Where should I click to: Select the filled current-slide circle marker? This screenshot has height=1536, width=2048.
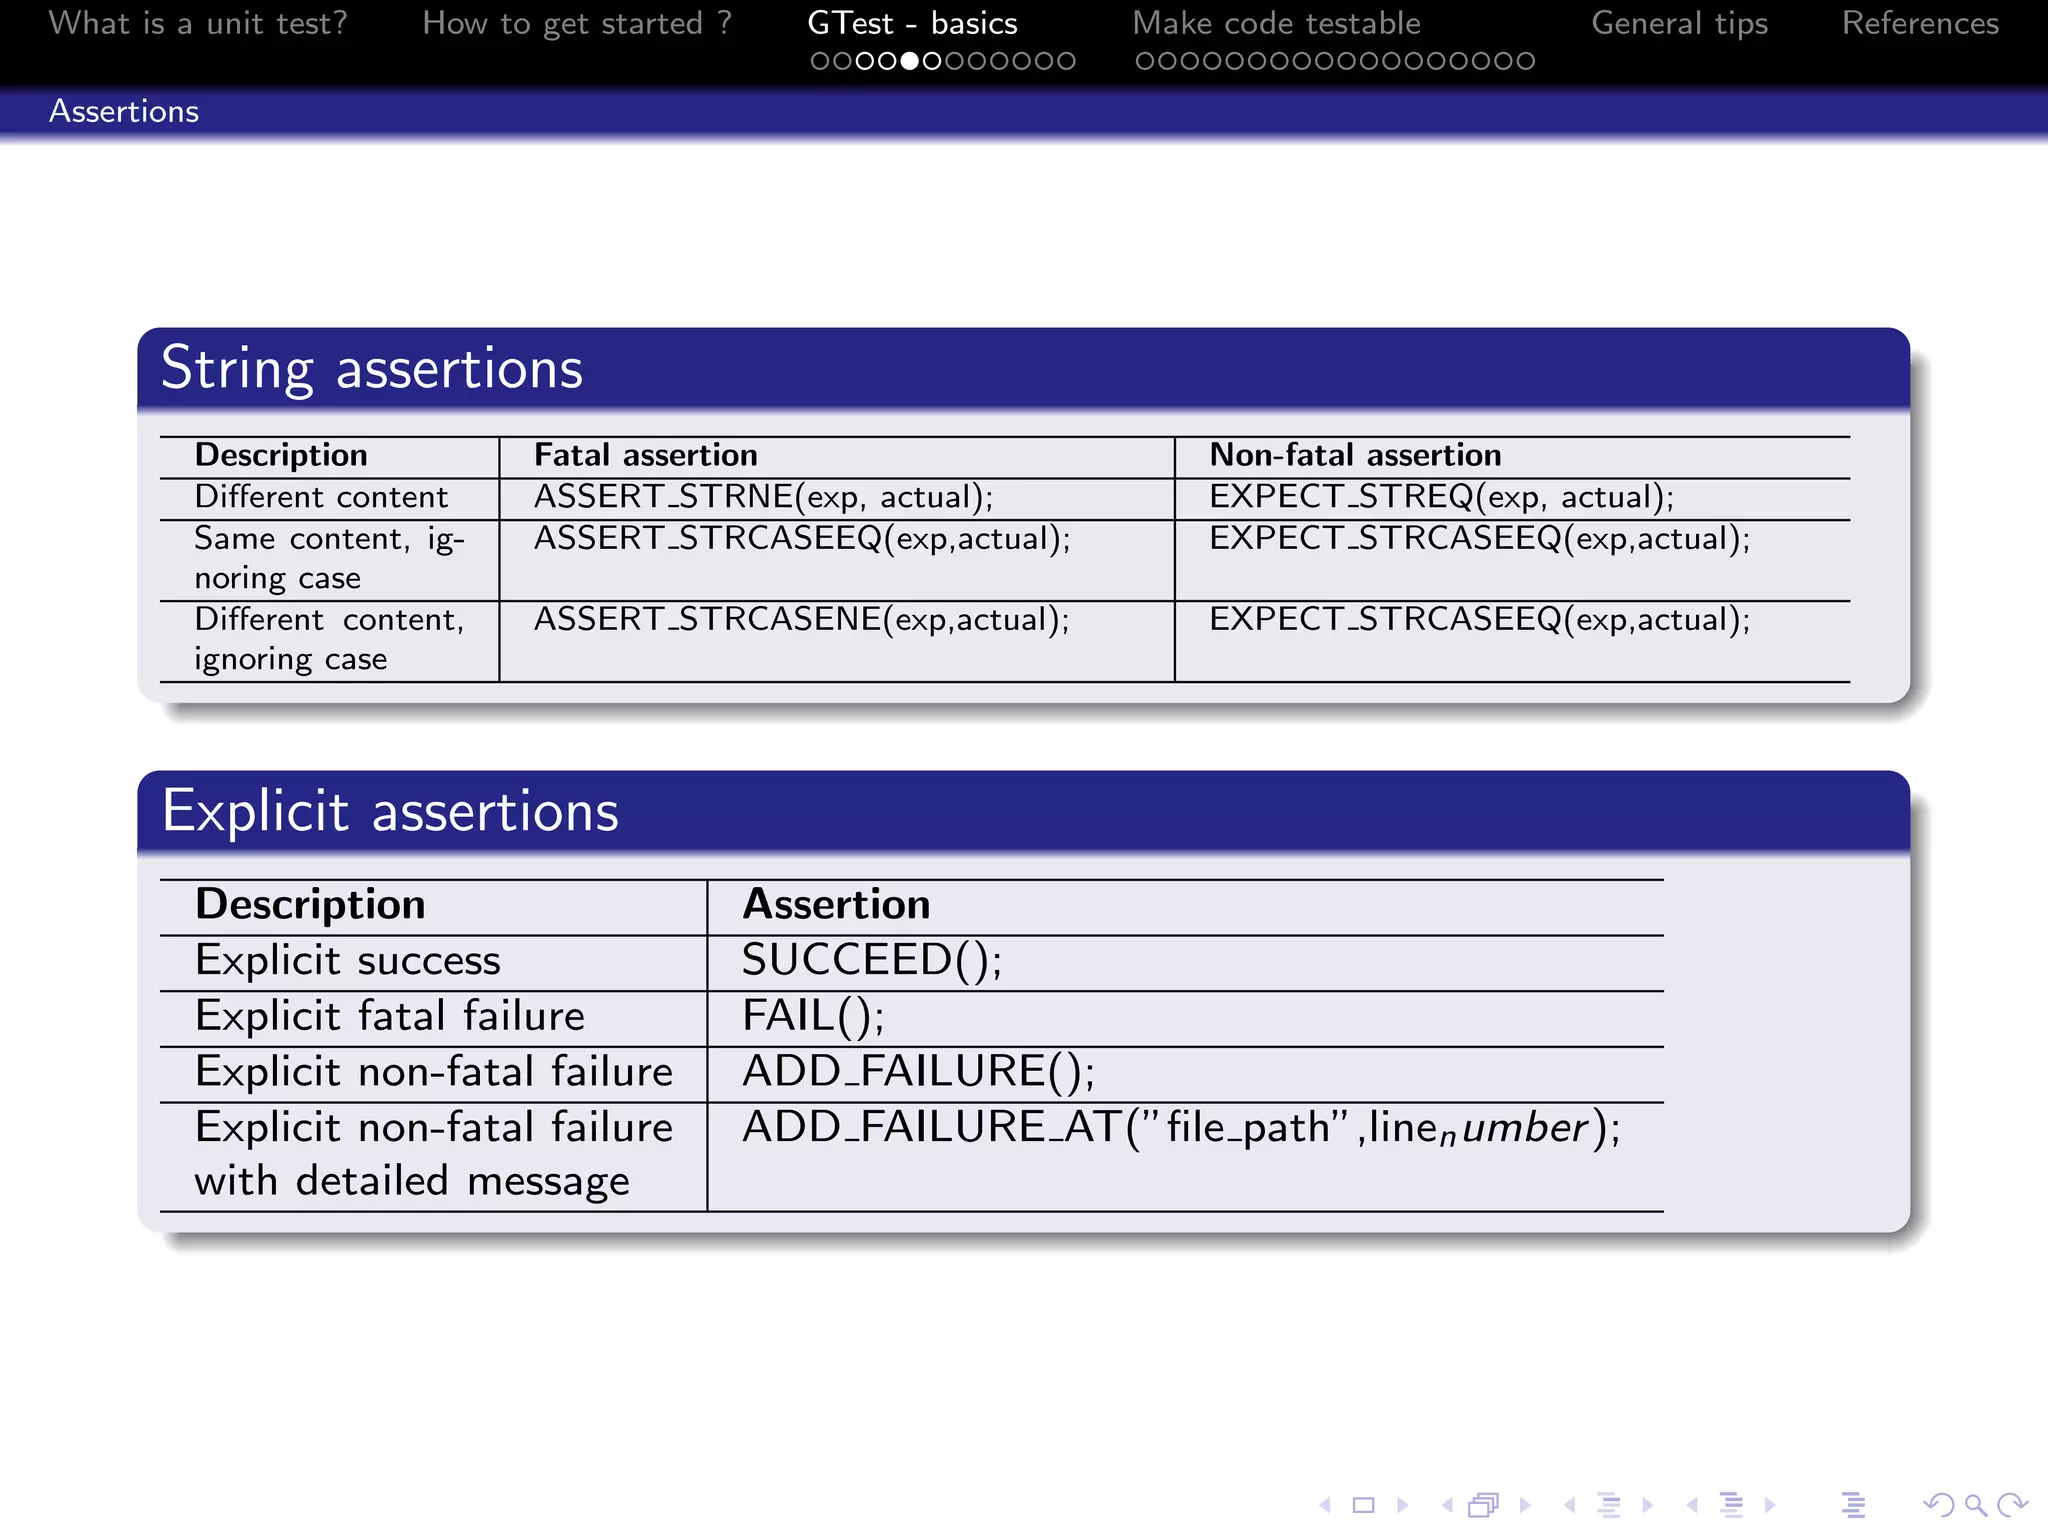(x=909, y=61)
